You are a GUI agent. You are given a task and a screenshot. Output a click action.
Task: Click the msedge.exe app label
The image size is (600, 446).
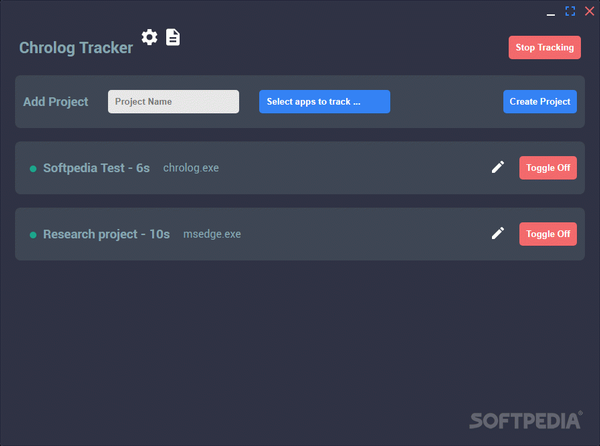pyautogui.click(x=212, y=234)
